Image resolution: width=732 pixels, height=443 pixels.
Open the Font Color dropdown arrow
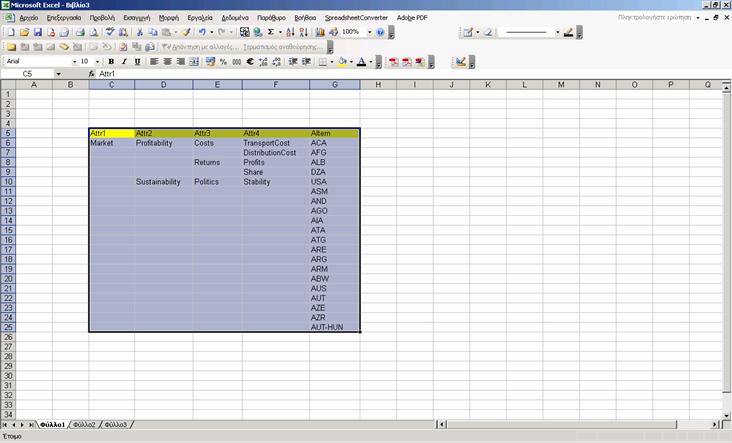(371, 62)
